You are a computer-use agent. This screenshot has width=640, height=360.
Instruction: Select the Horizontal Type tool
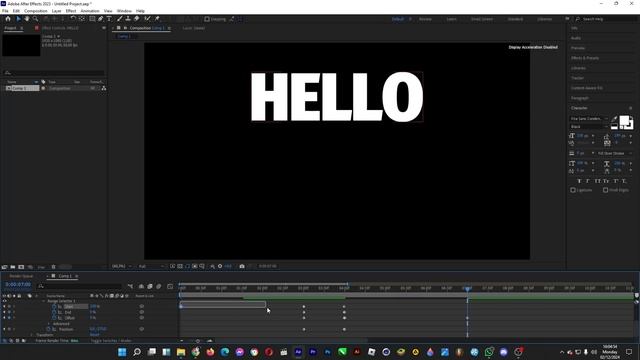[109, 19]
